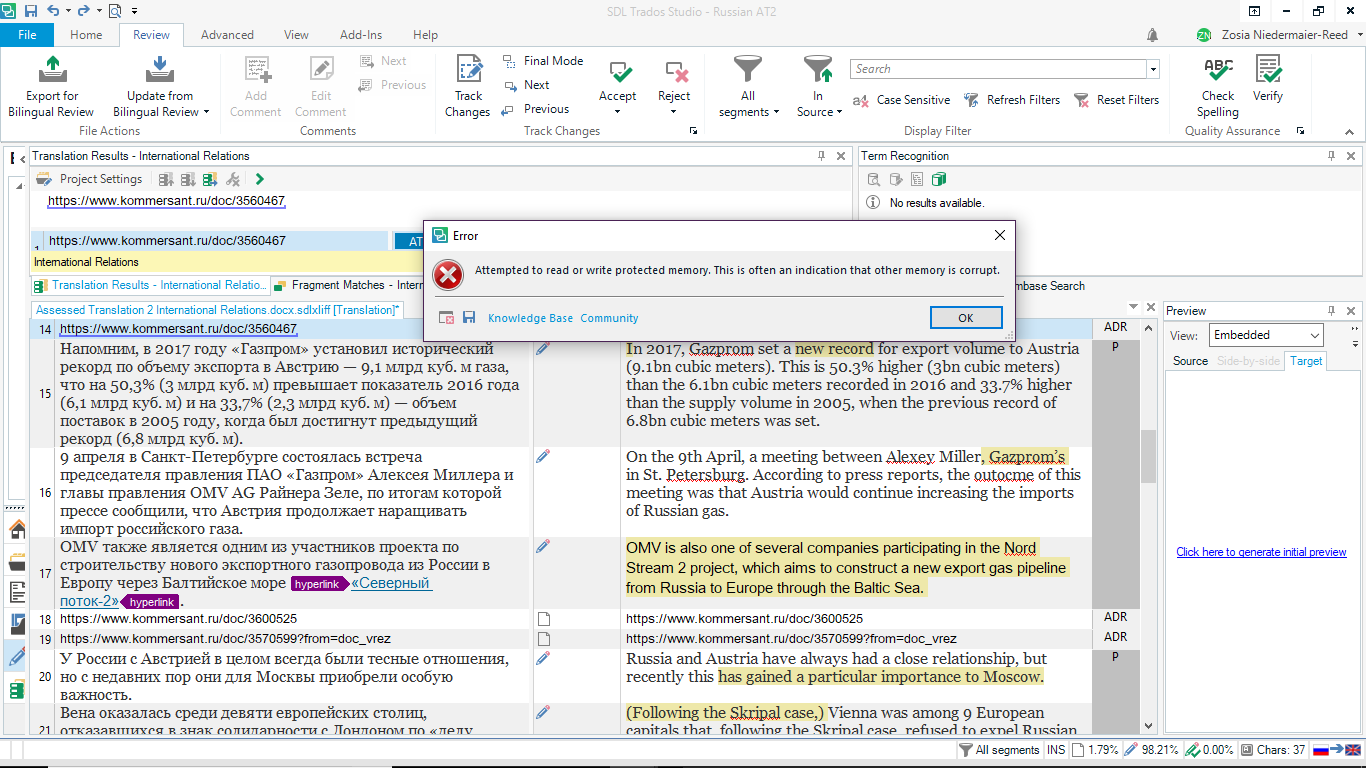1366x768 pixels.
Task: Go to Previous in the Track Changes group
Action: click(x=535, y=109)
